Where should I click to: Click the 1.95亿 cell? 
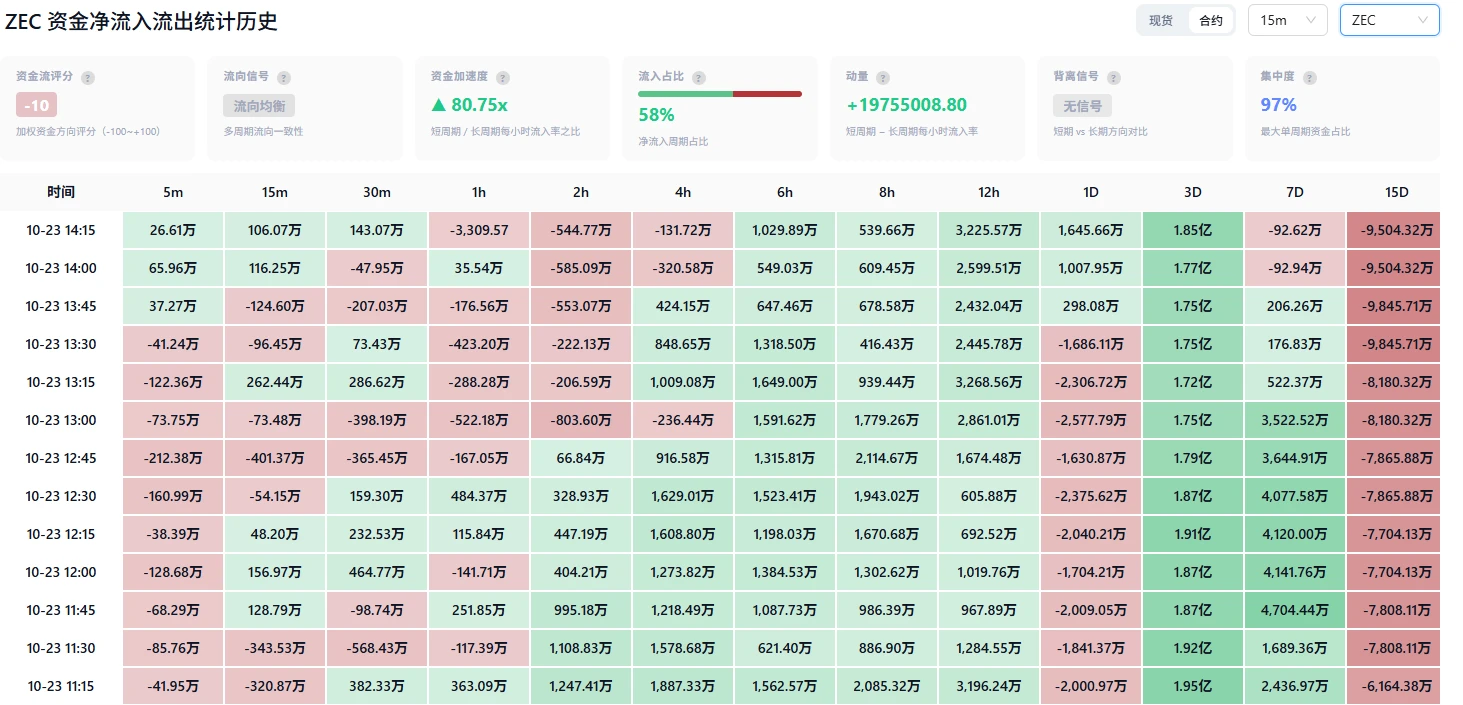[x=1193, y=686]
